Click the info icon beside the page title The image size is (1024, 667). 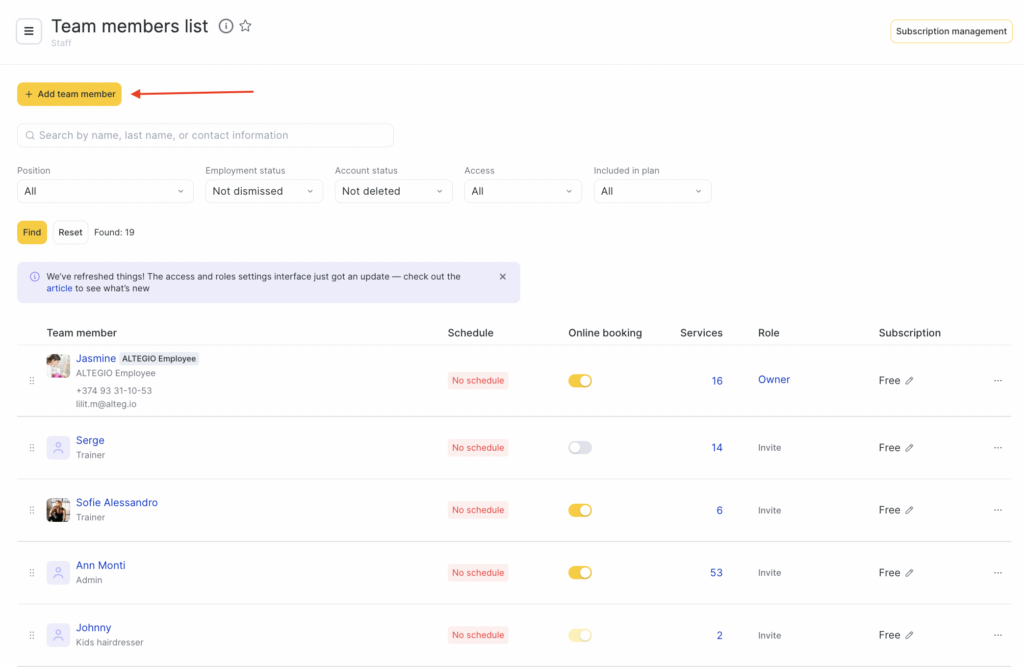(226, 27)
